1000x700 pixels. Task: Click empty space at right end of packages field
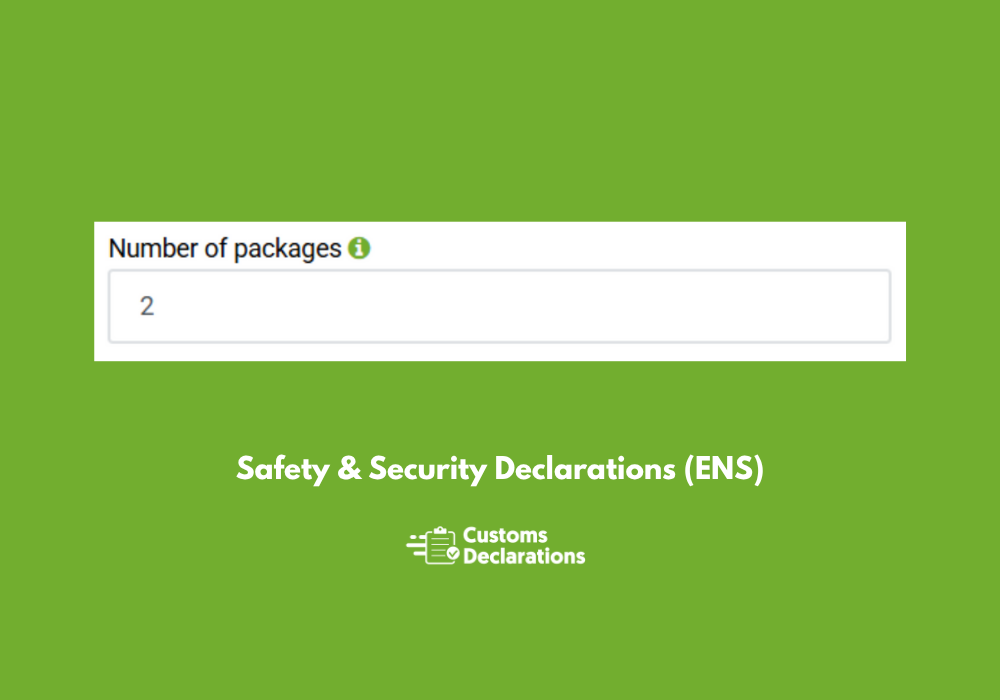click(x=829, y=307)
